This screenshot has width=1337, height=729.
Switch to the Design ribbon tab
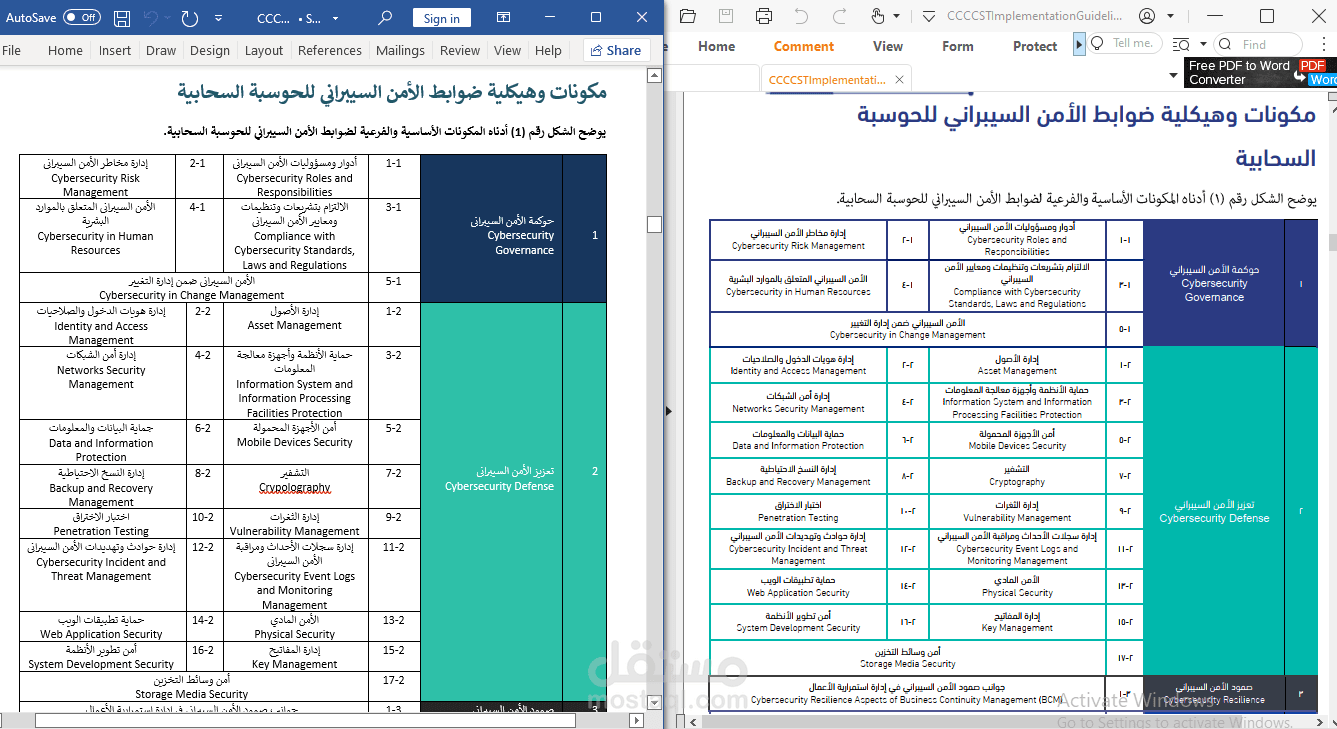pos(210,50)
